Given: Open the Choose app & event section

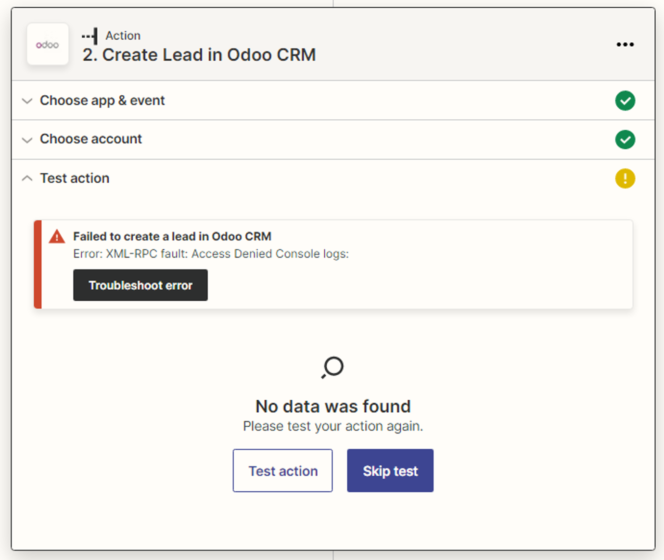Looking at the screenshot, I should pos(102,101).
